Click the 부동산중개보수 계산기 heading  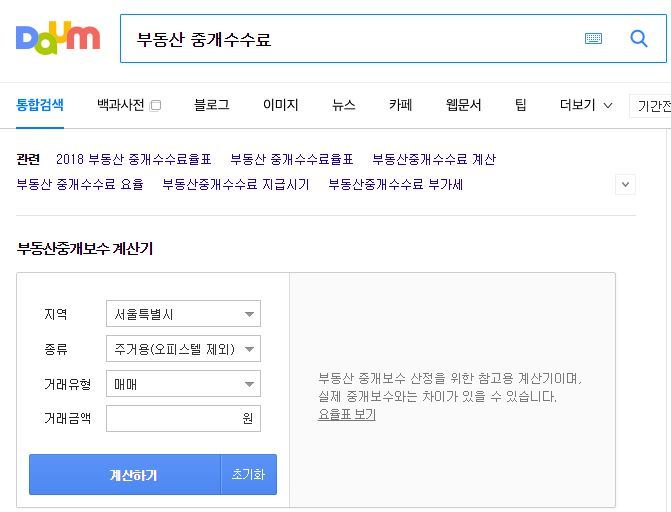pos(85,249)
